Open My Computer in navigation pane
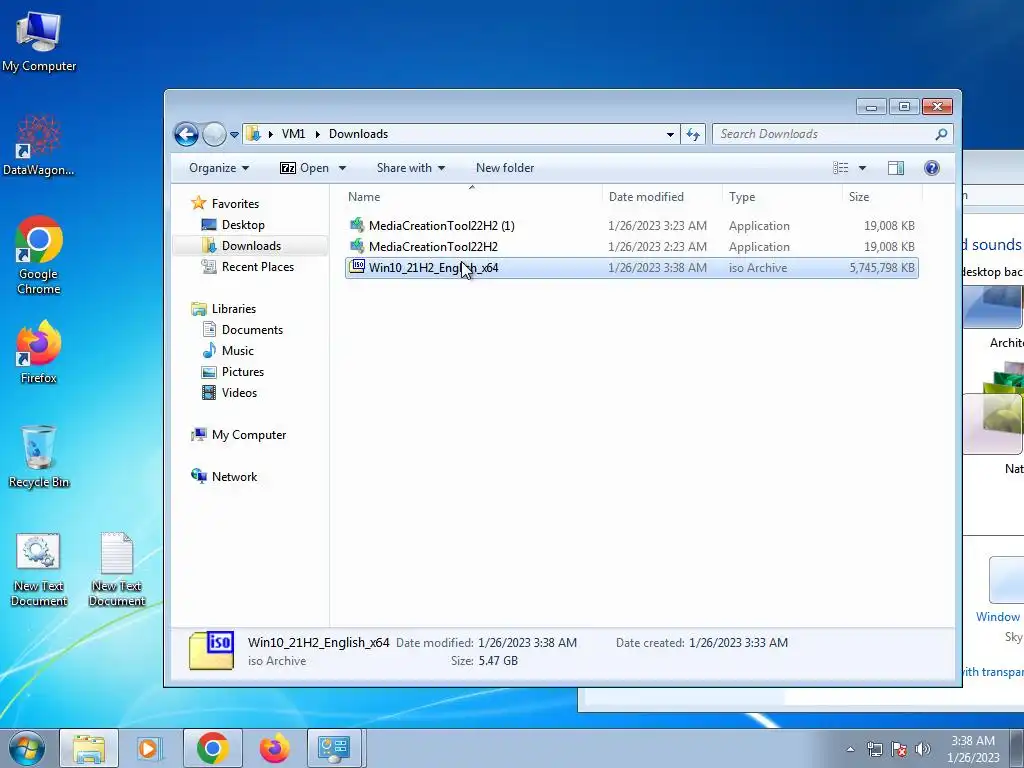The image size is (1024, 768). click(x=248, y=435)
